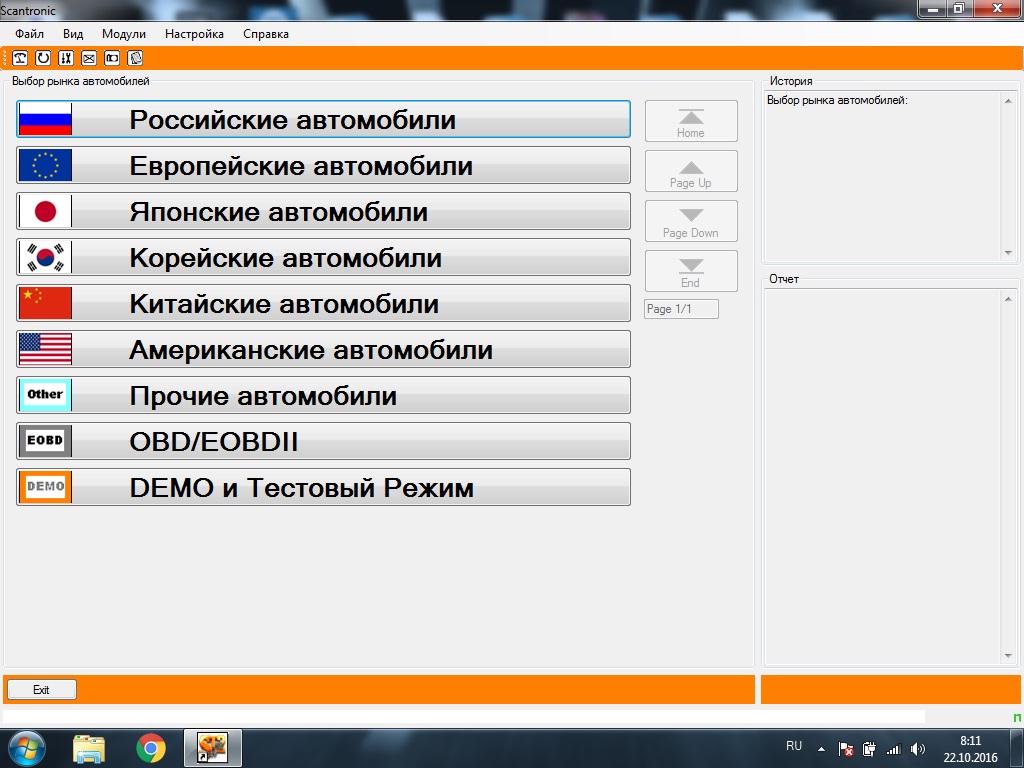Open Американские автомобили category
Viewport: 1024px width, 768px height.
click(323, 349)
